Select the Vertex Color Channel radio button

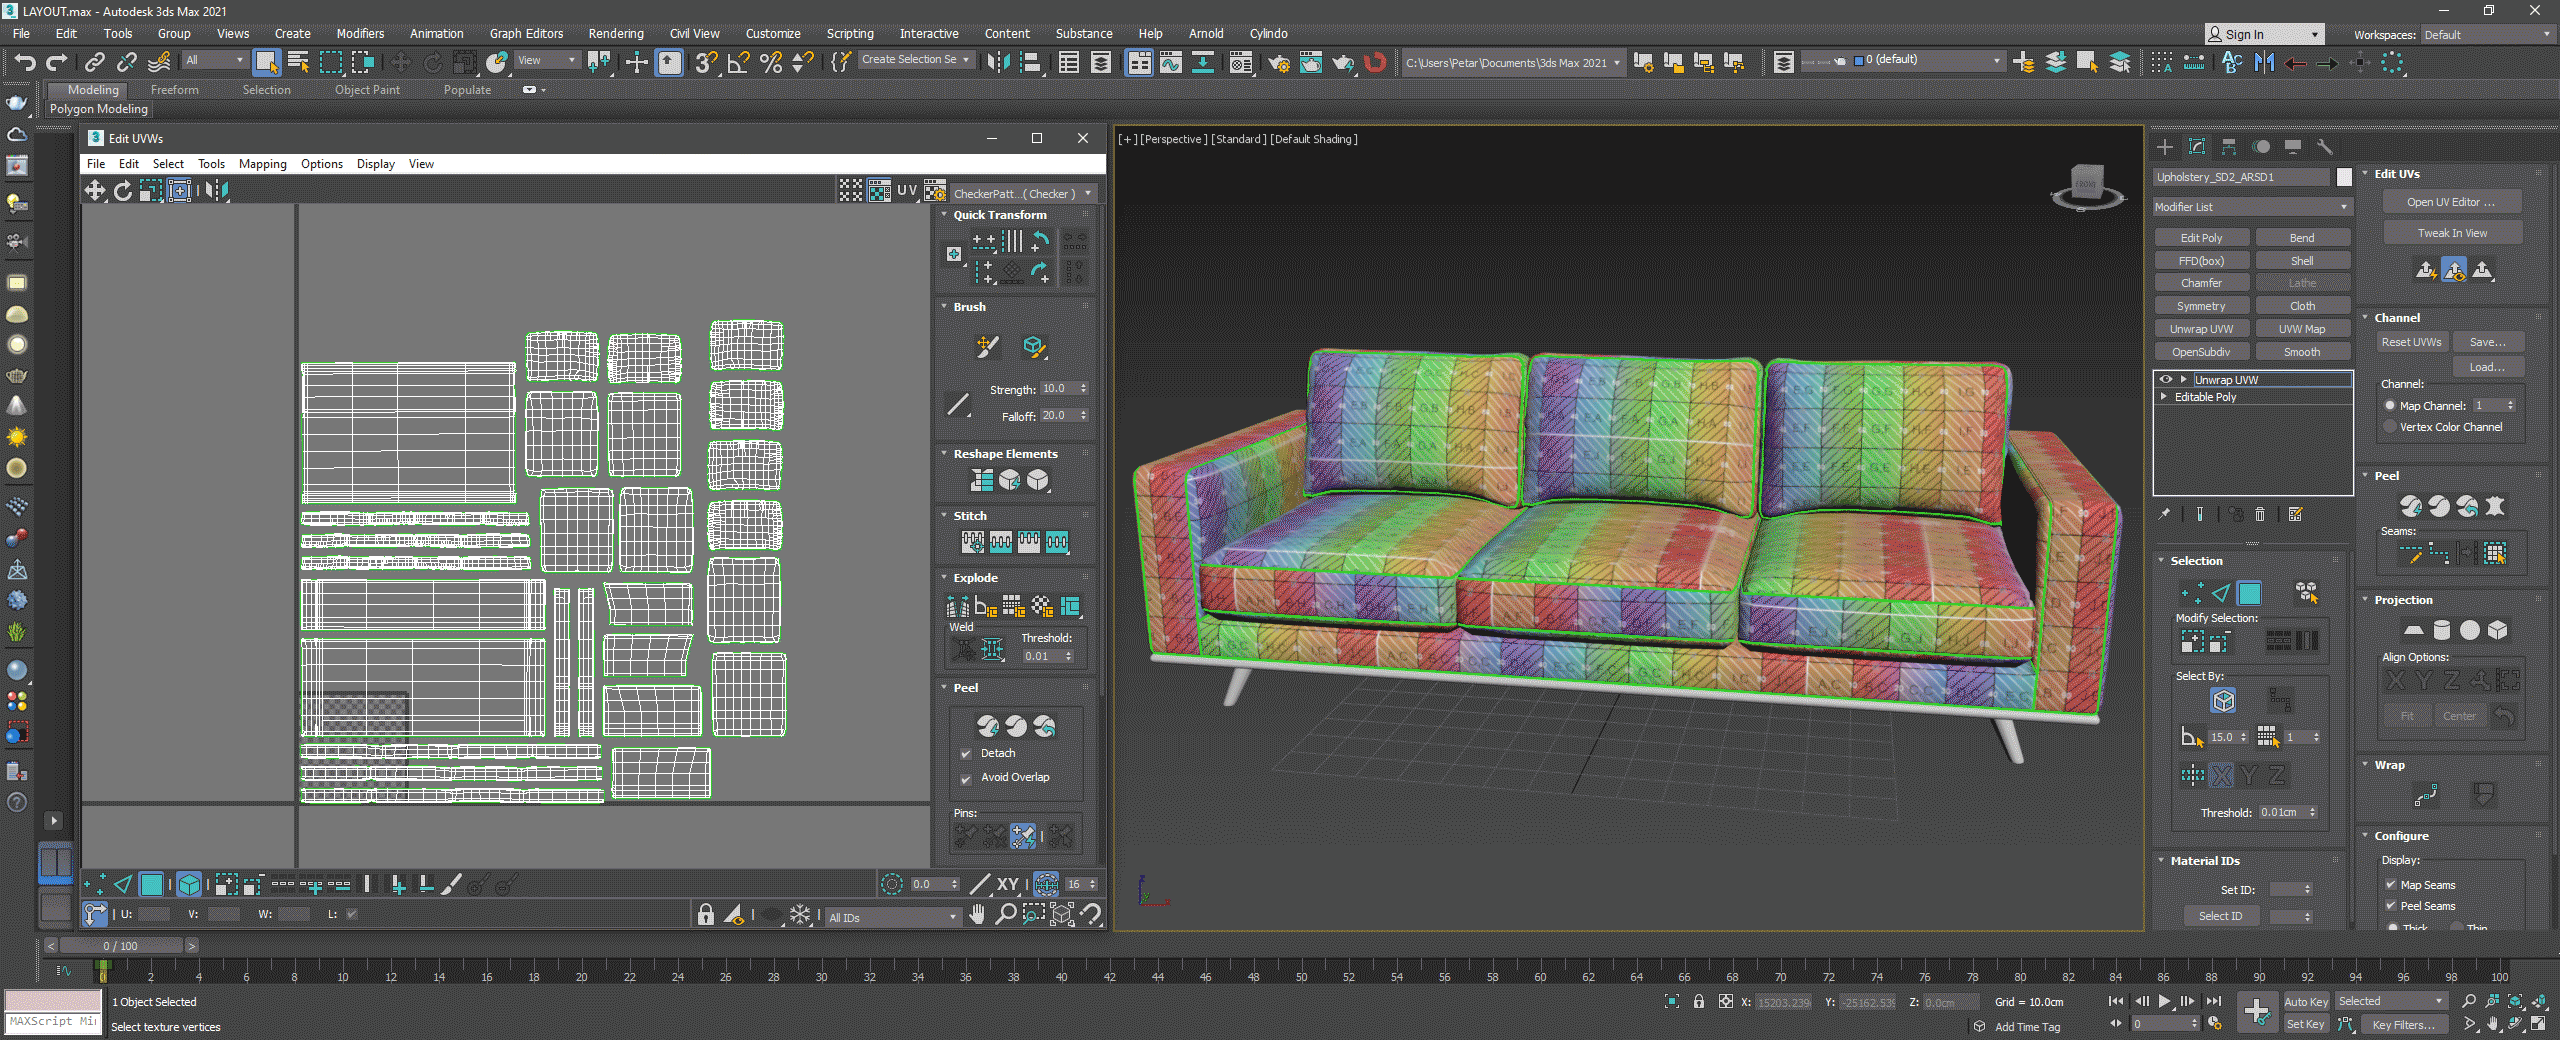point(2390,427)
